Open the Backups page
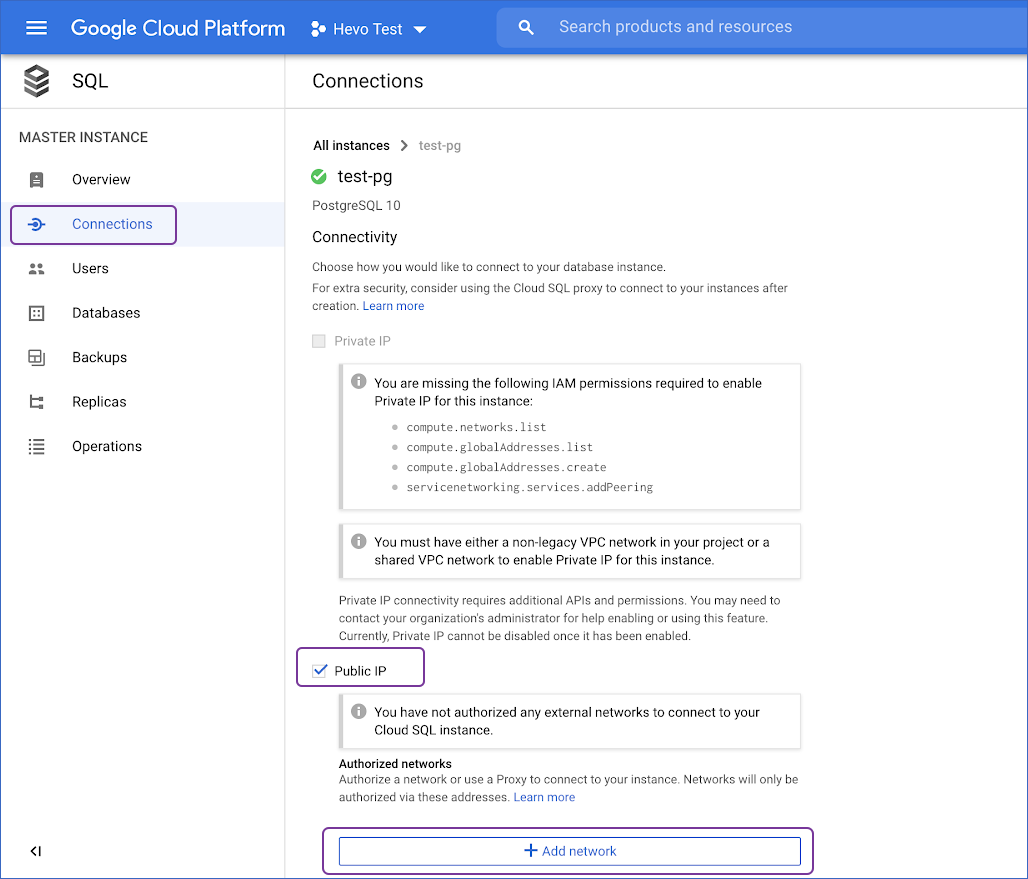This screenshot has width=1028, height=879. [x=100, y=358]
